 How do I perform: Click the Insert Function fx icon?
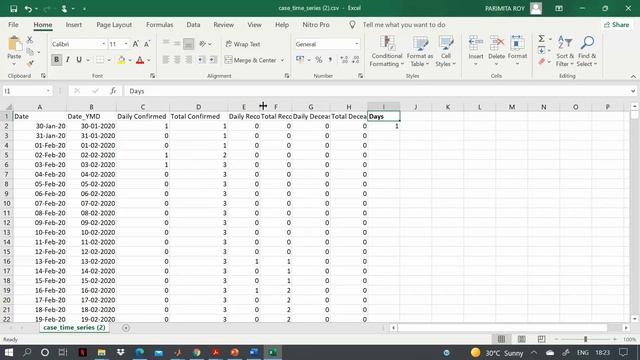coord(113,91)
